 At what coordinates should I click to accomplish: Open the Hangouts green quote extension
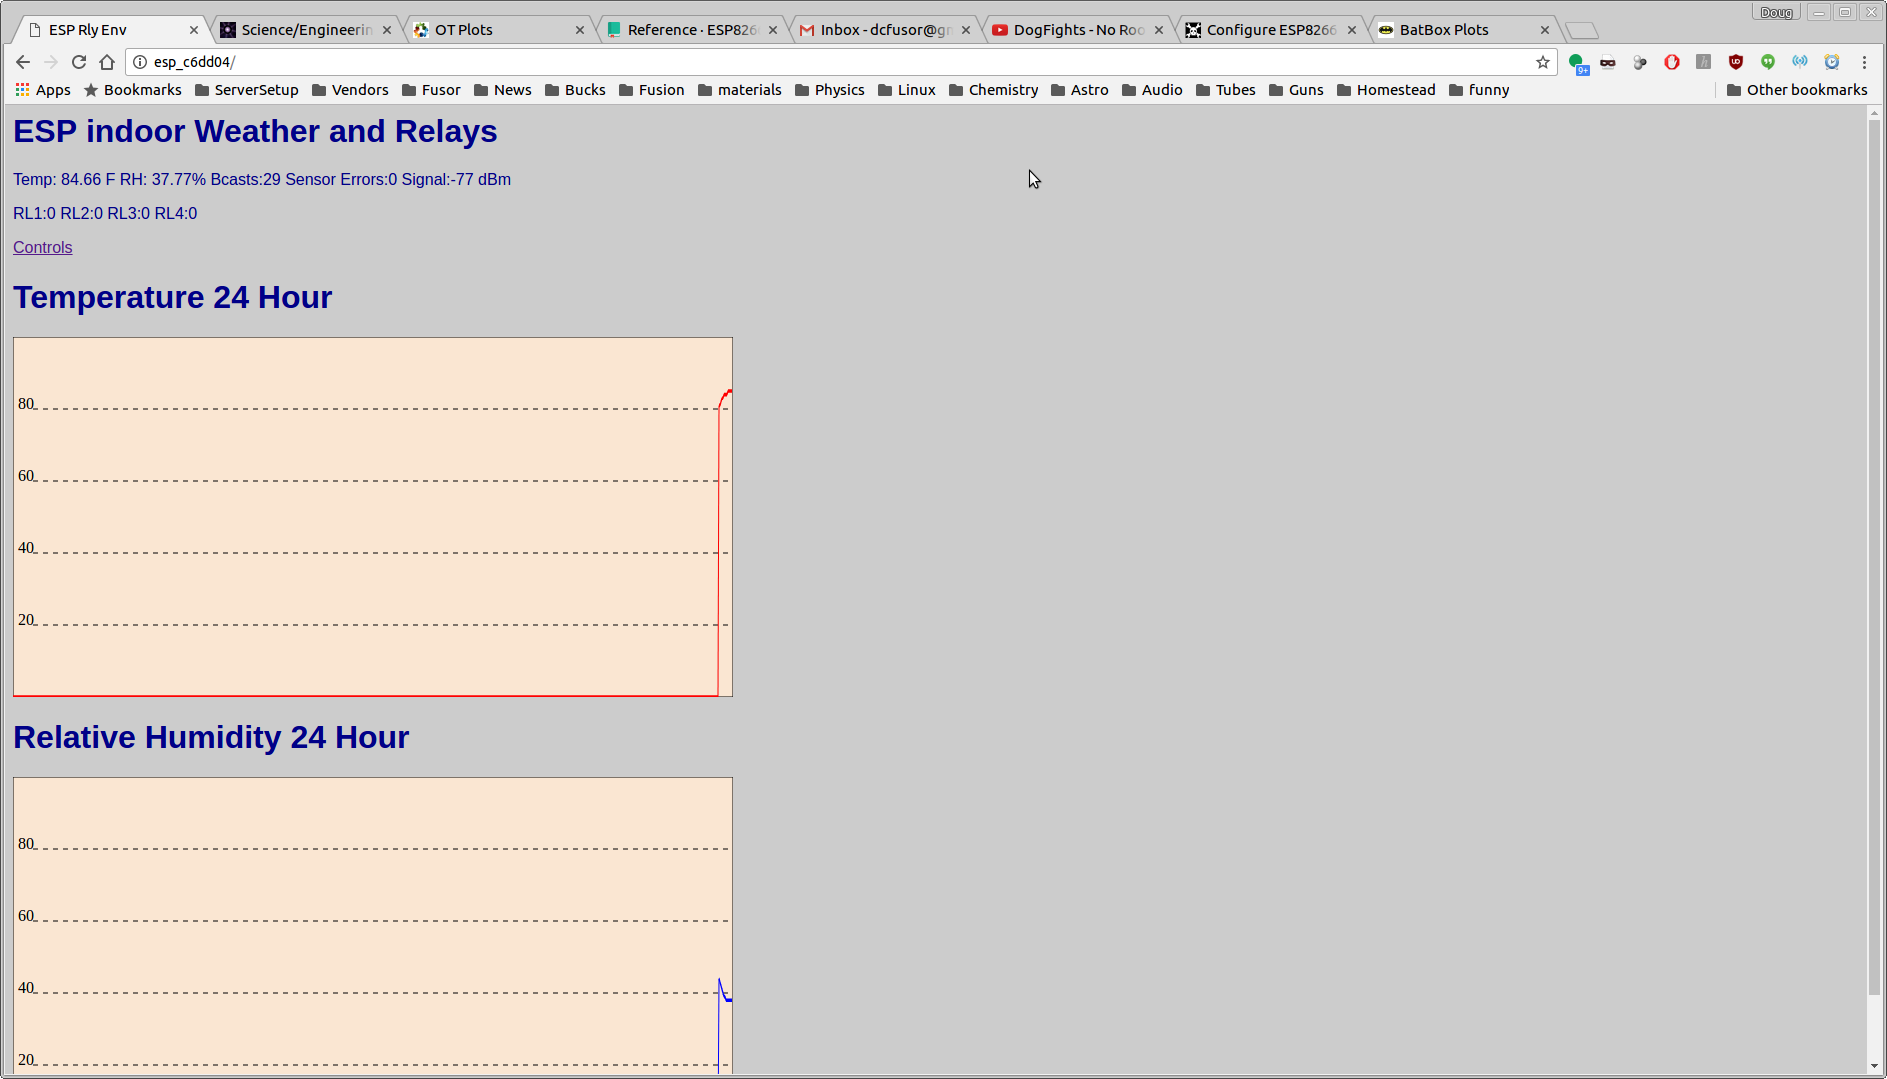[x=1768, y=62]
